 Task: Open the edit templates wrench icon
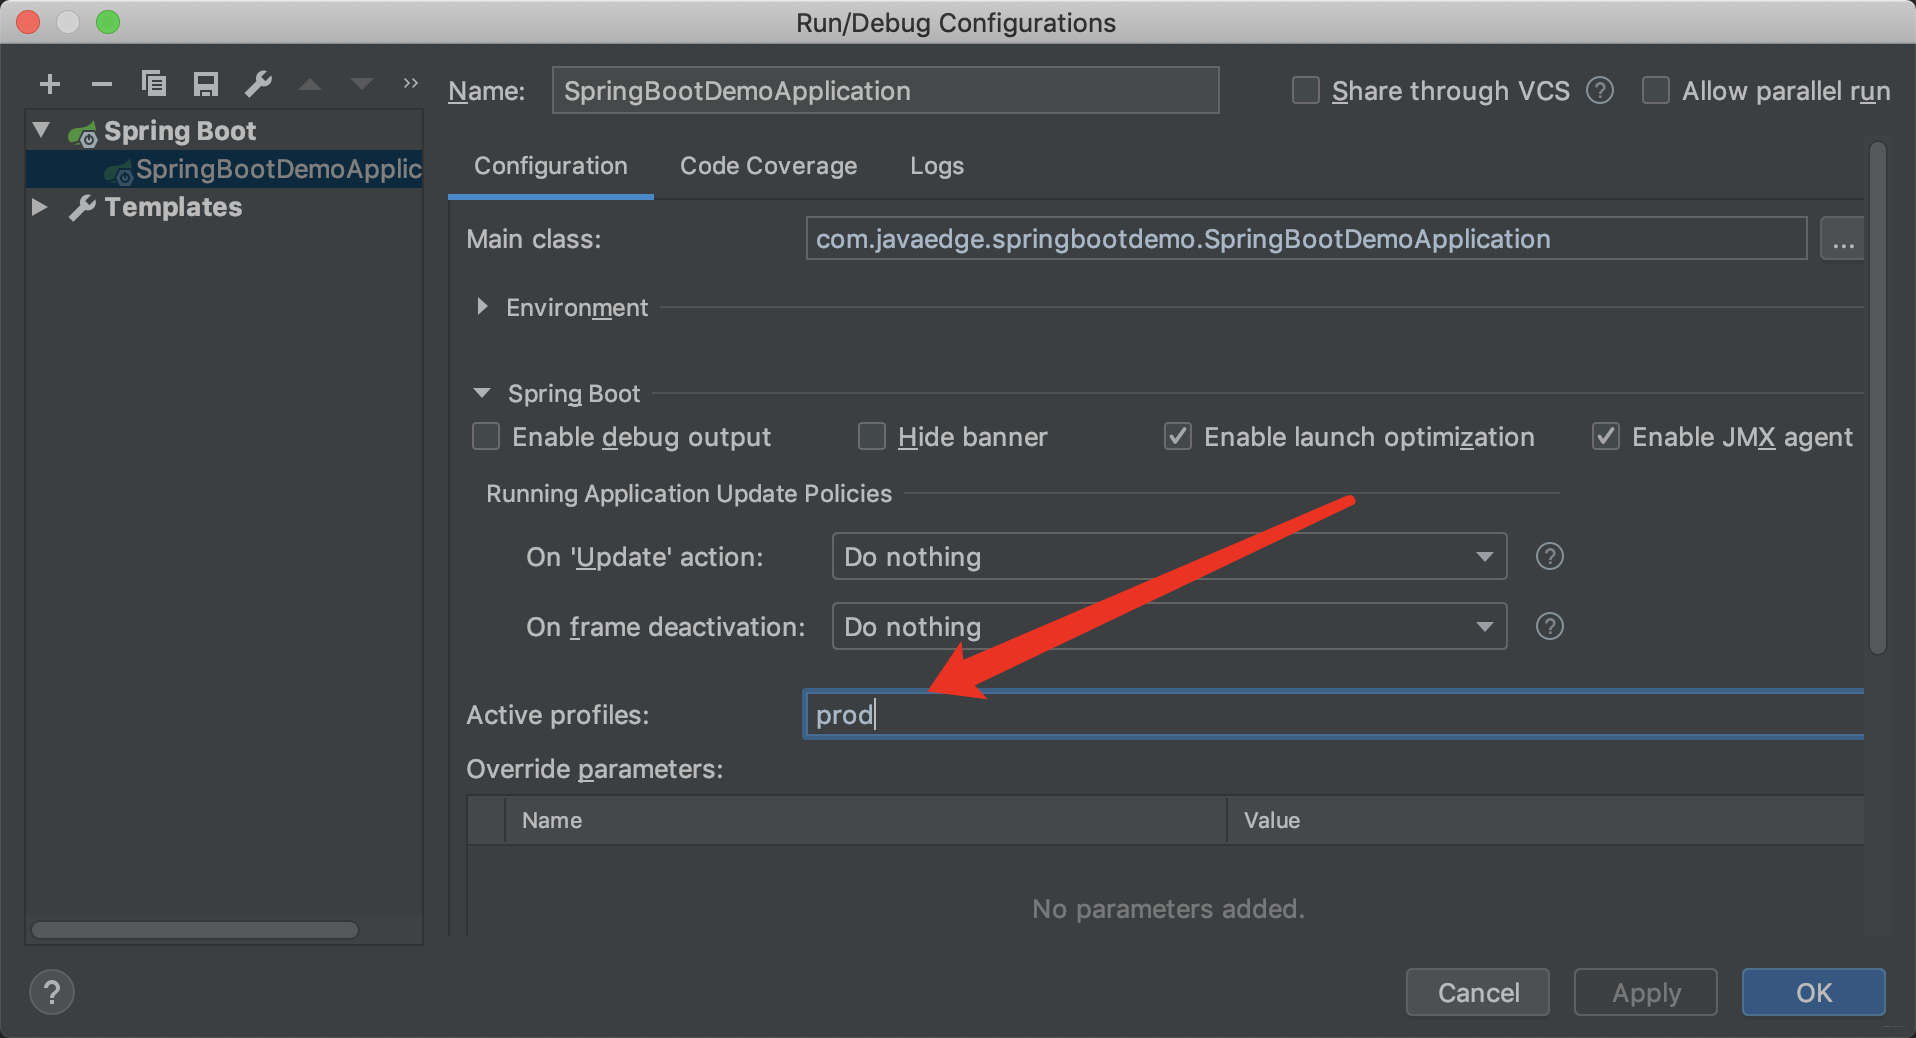coord(259,84)
